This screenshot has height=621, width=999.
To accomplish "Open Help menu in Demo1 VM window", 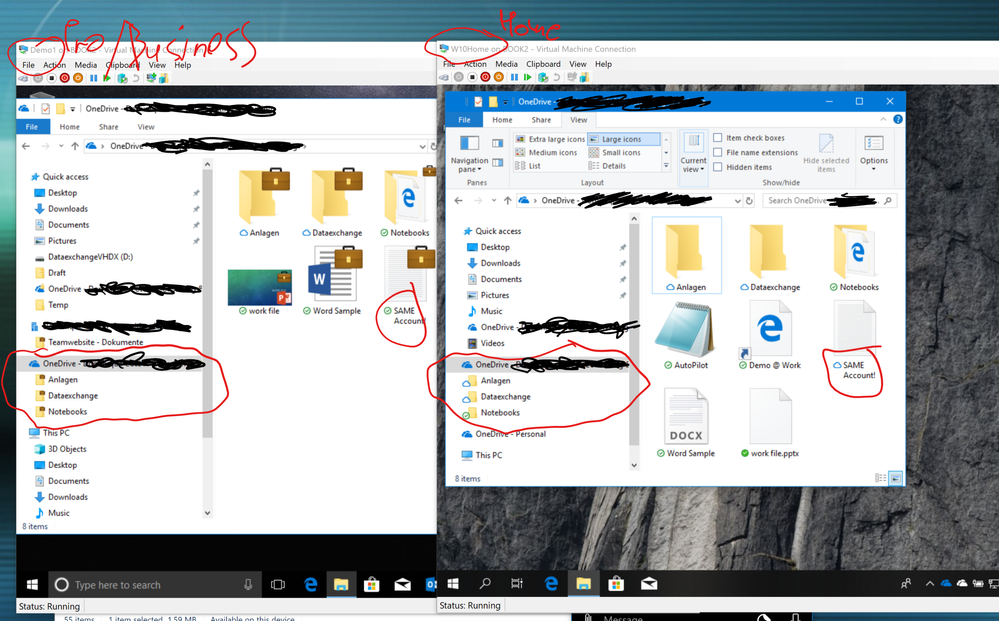I will [183, 65].
